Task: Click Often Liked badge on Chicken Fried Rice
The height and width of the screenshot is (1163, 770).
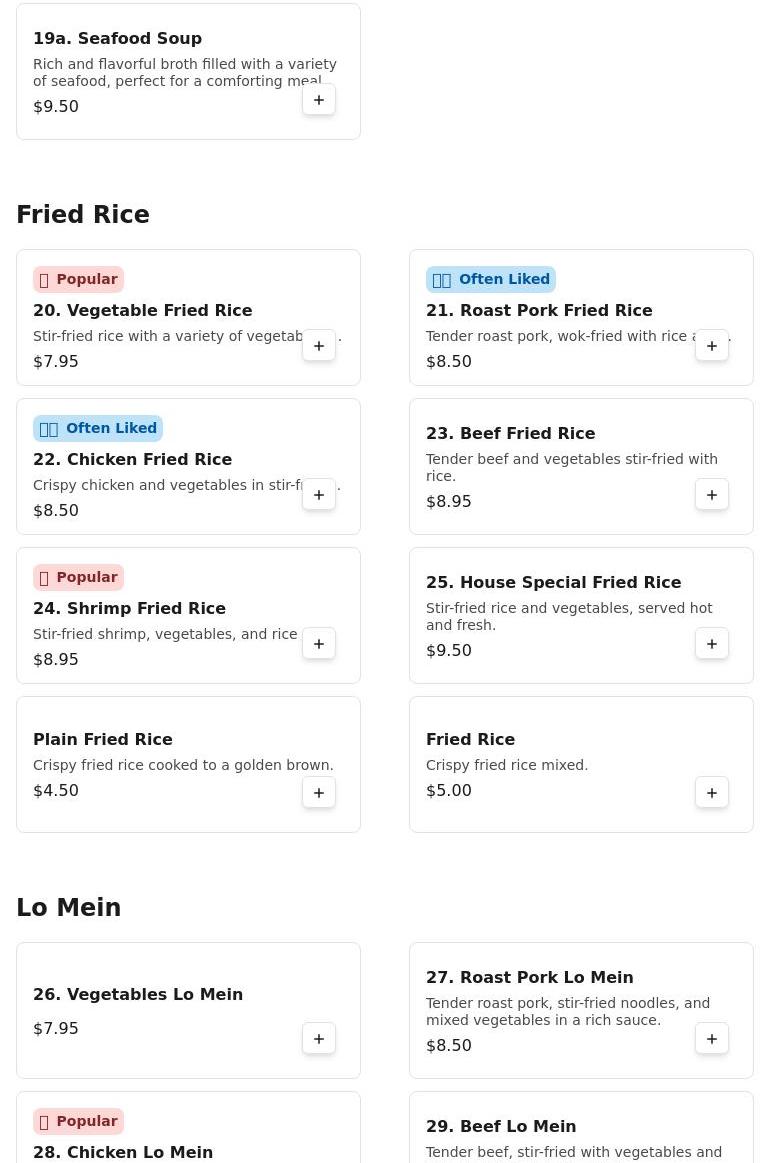Action: [x=98, y=429]
